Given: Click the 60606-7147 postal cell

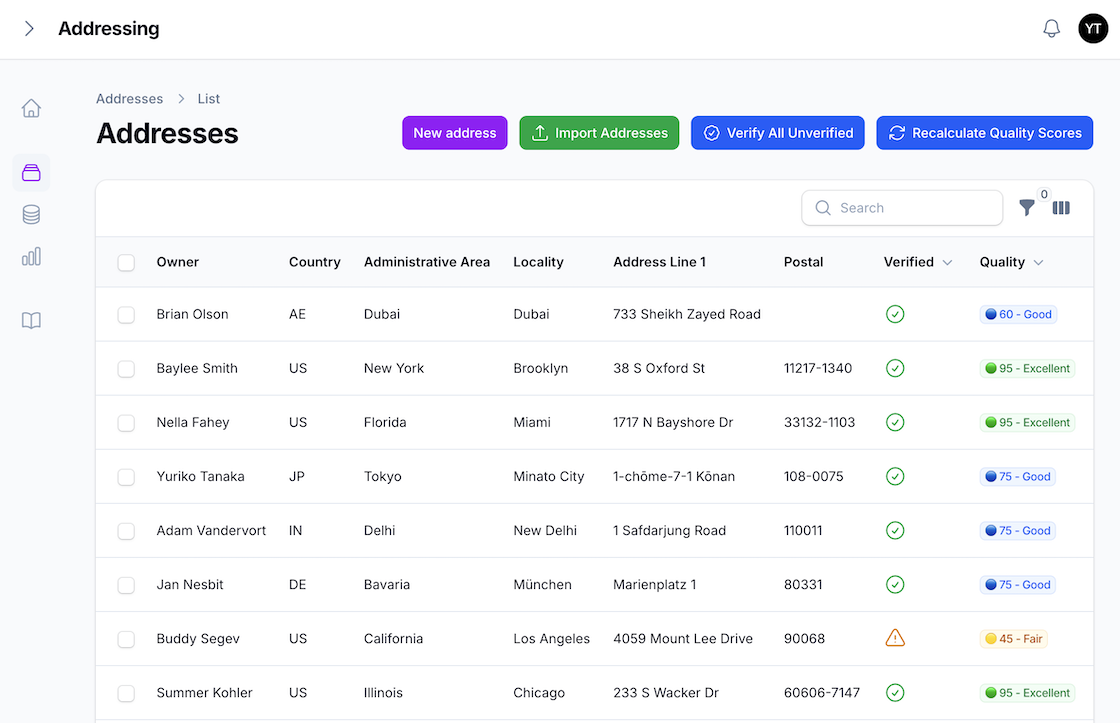Looking at the screenshot, I should click(x=821, y=693).
